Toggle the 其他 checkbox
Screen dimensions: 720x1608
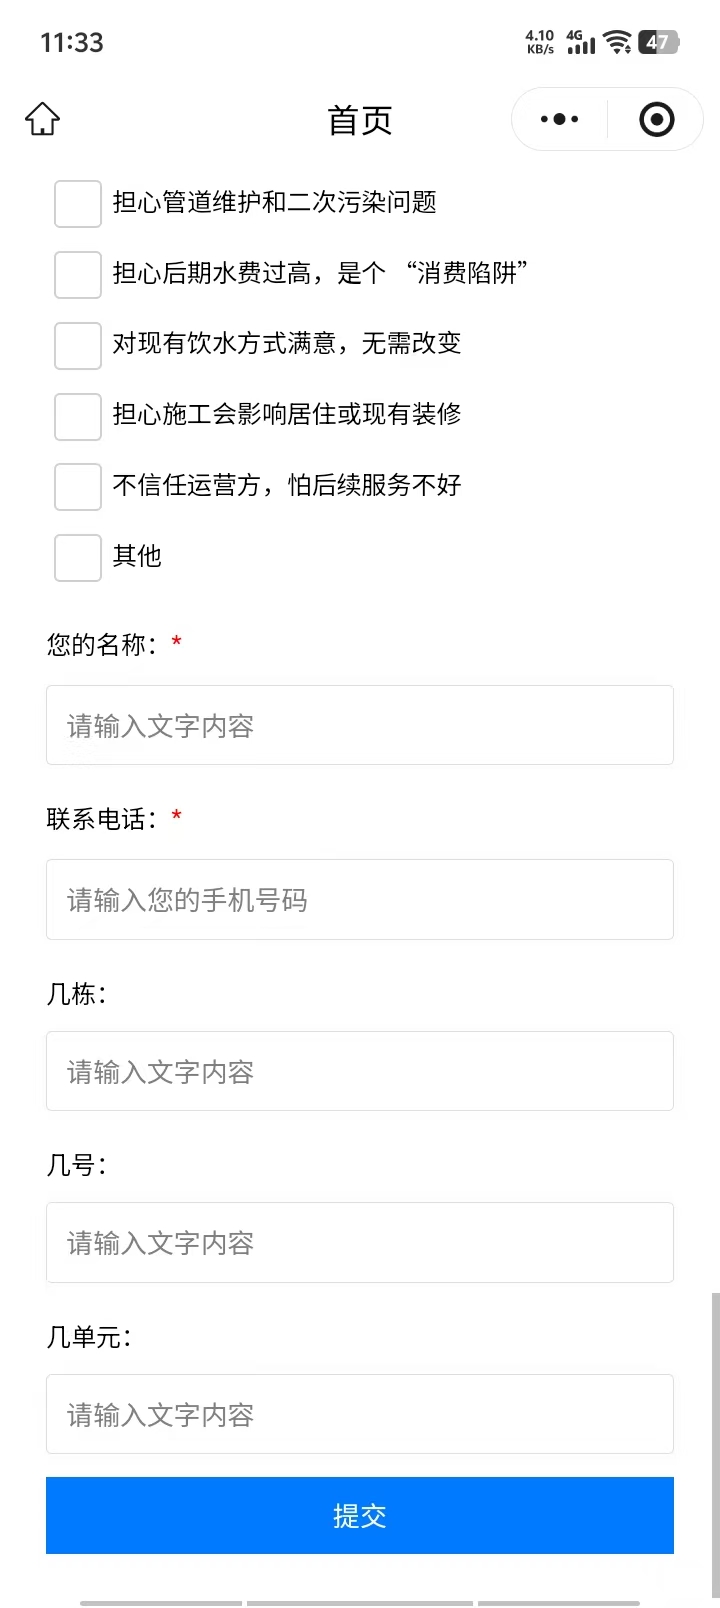(78, 558)
